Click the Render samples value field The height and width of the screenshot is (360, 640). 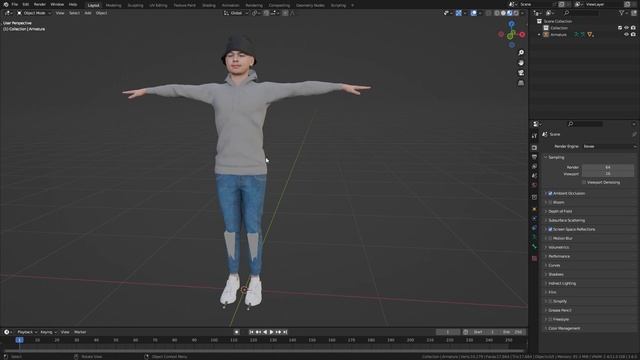tap(608, 167)
